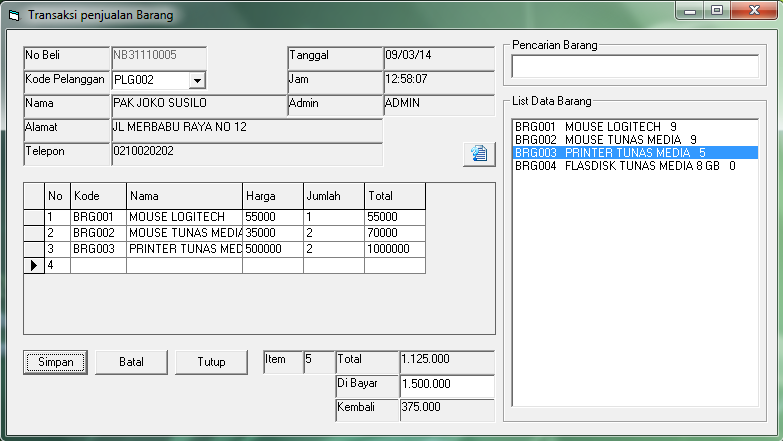Click grid Nama cell in row 2

tap(184, 233)
